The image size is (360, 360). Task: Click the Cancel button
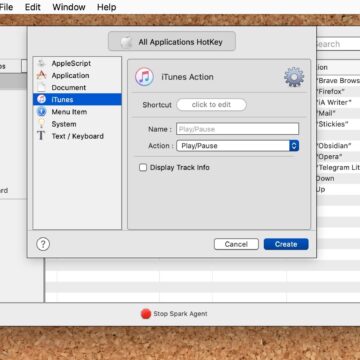236,244
